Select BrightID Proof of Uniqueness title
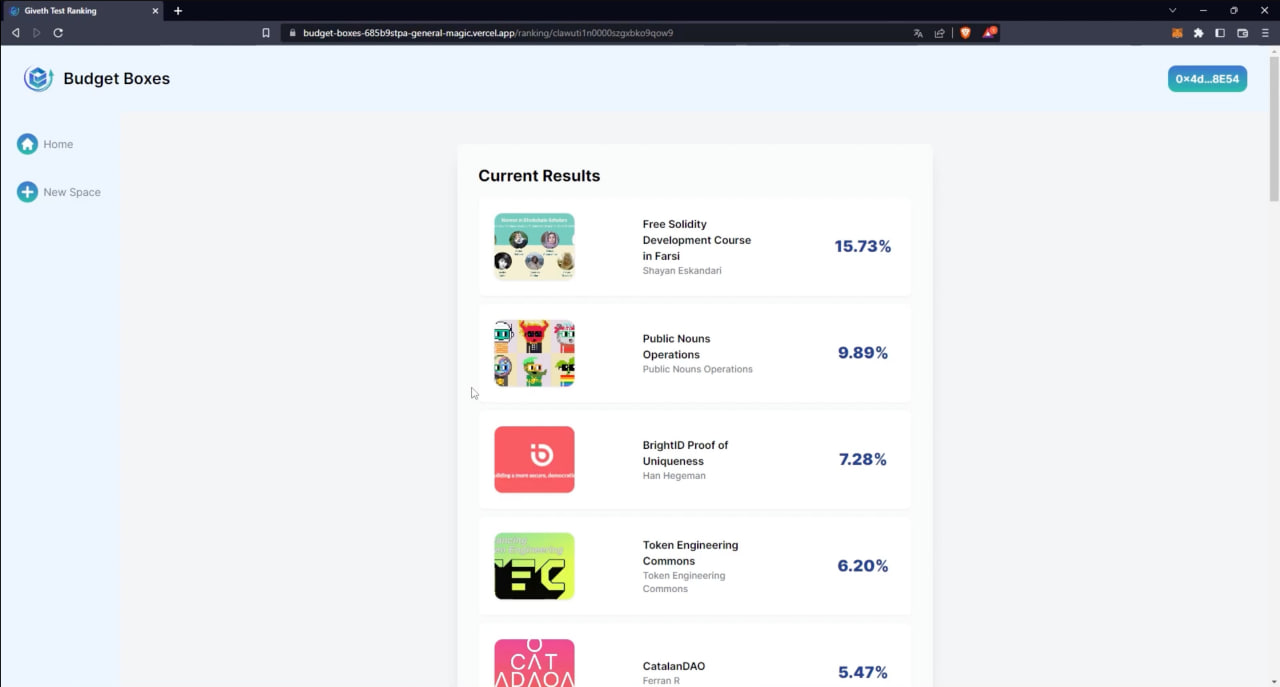 pos(685,453)
